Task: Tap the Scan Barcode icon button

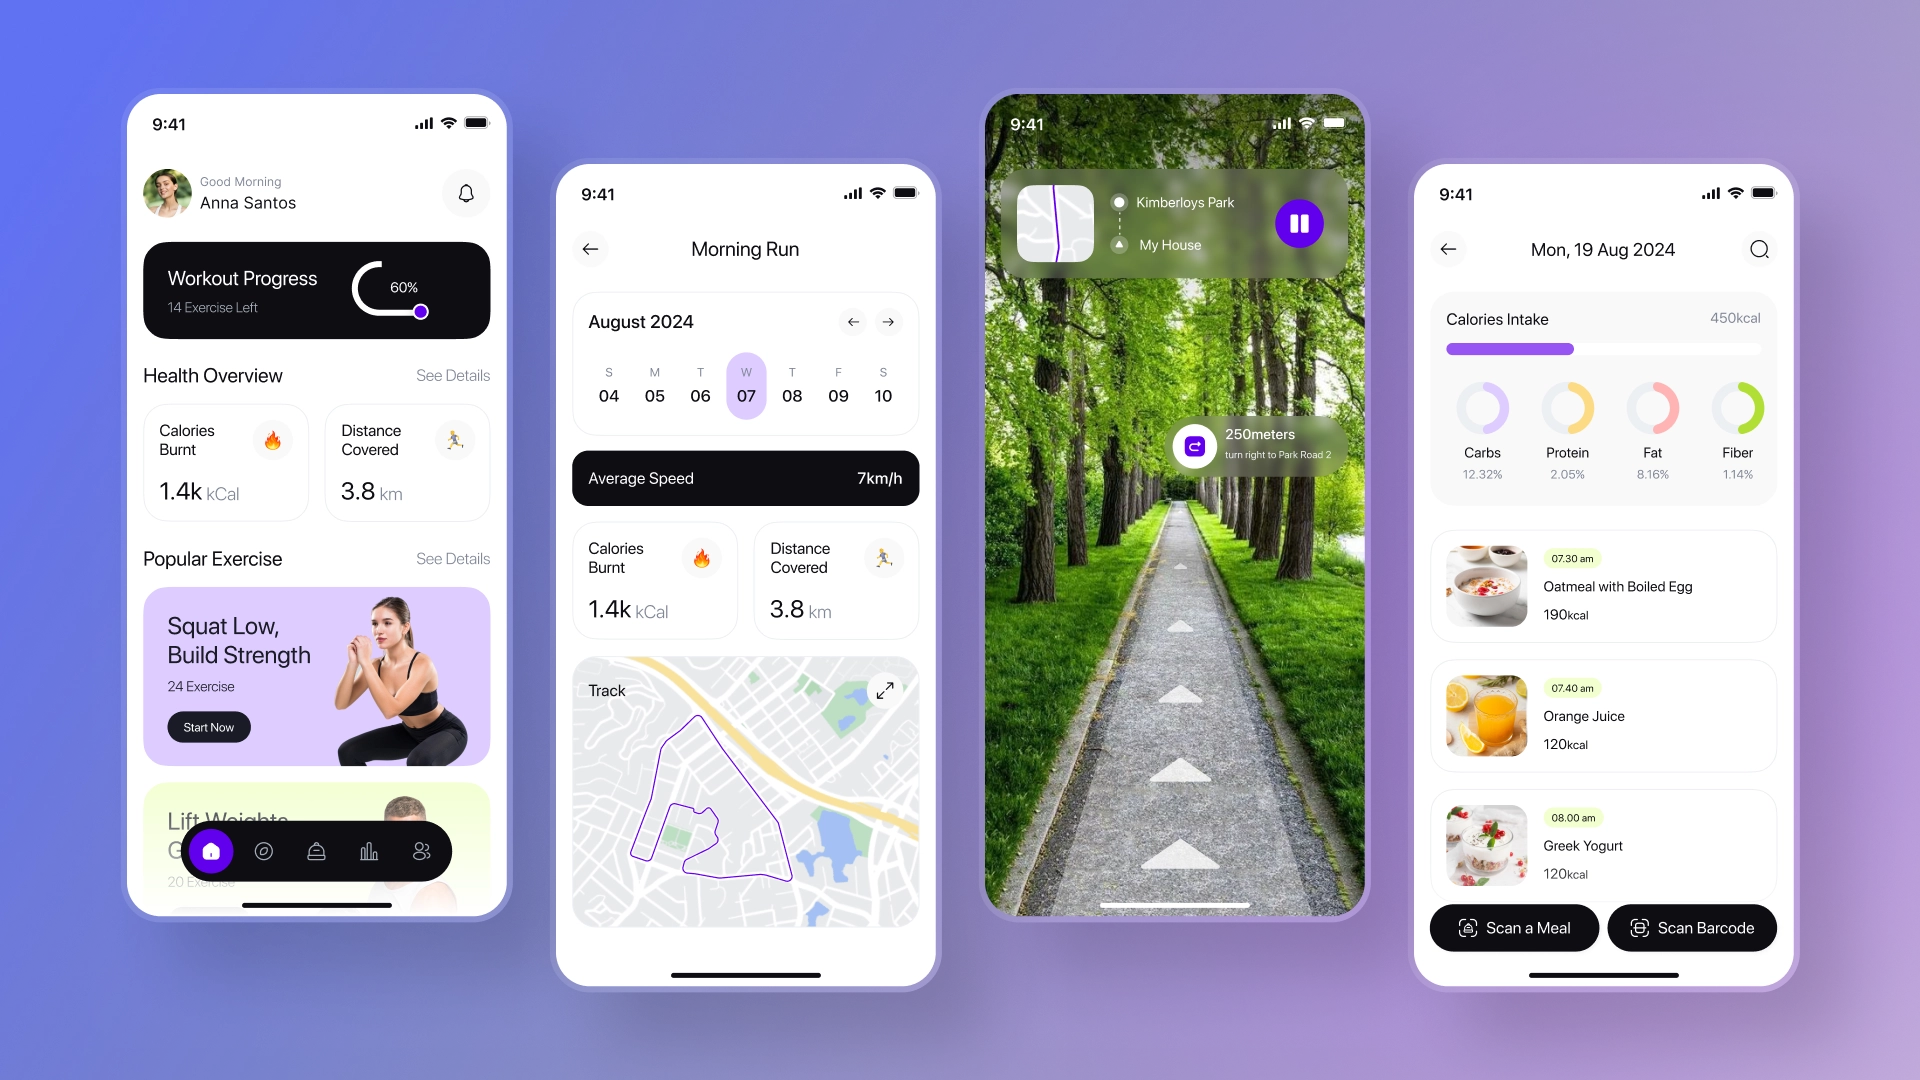Action: (x=1638, y=927)
